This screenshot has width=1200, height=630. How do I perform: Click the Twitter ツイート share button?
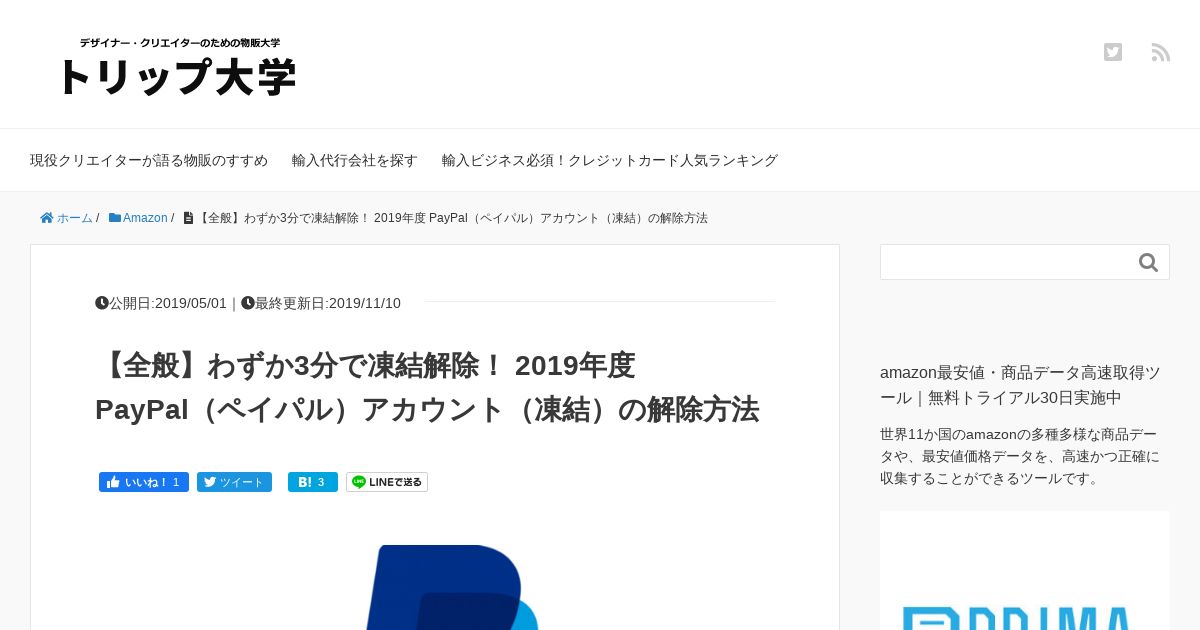234,482
